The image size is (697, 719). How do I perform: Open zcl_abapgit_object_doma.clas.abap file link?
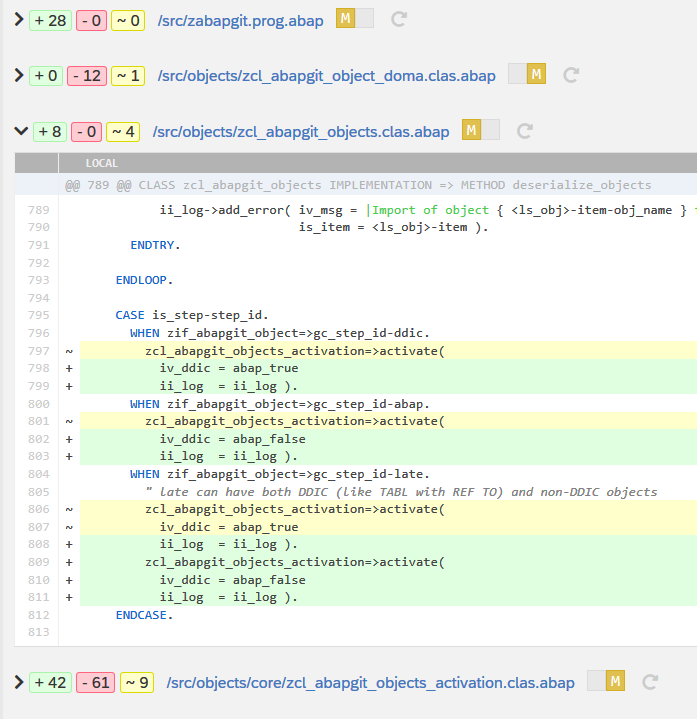[326, 76]
